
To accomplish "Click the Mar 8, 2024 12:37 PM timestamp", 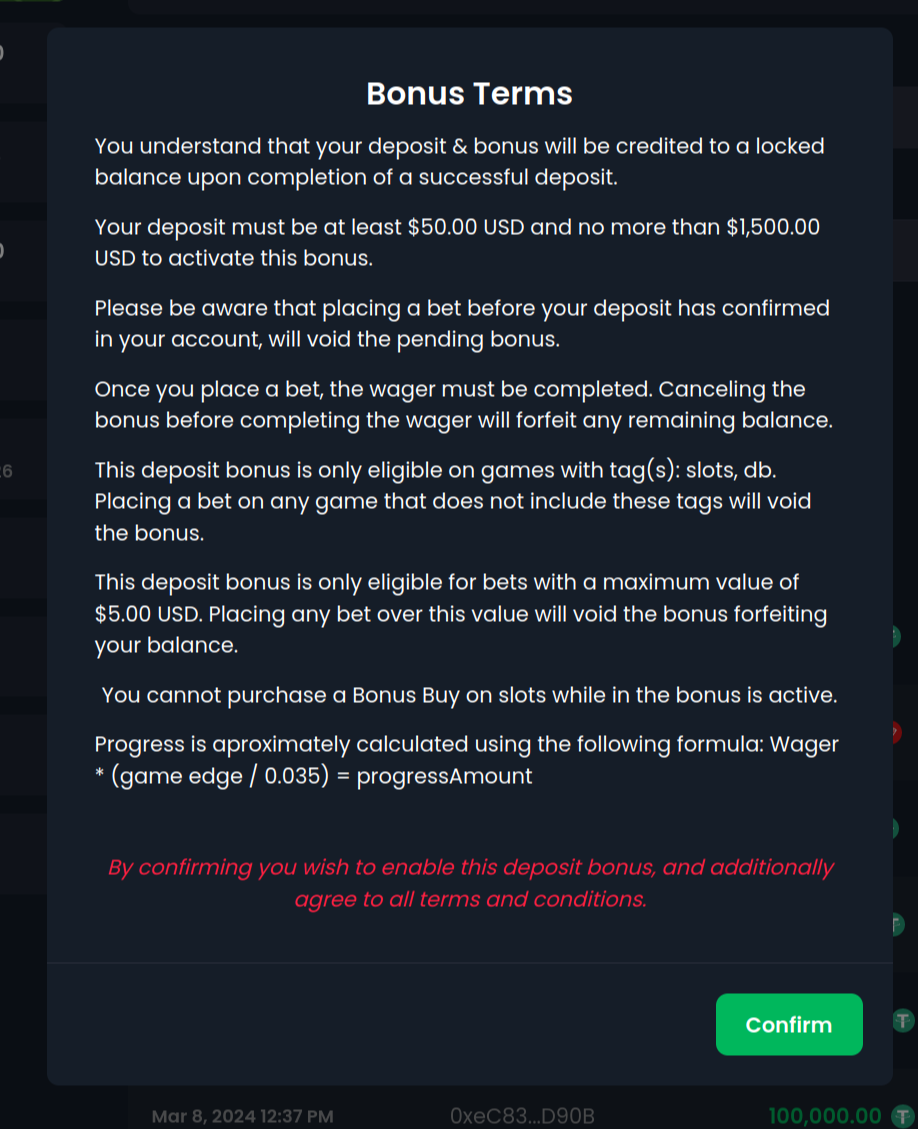I will [242, 1116].
